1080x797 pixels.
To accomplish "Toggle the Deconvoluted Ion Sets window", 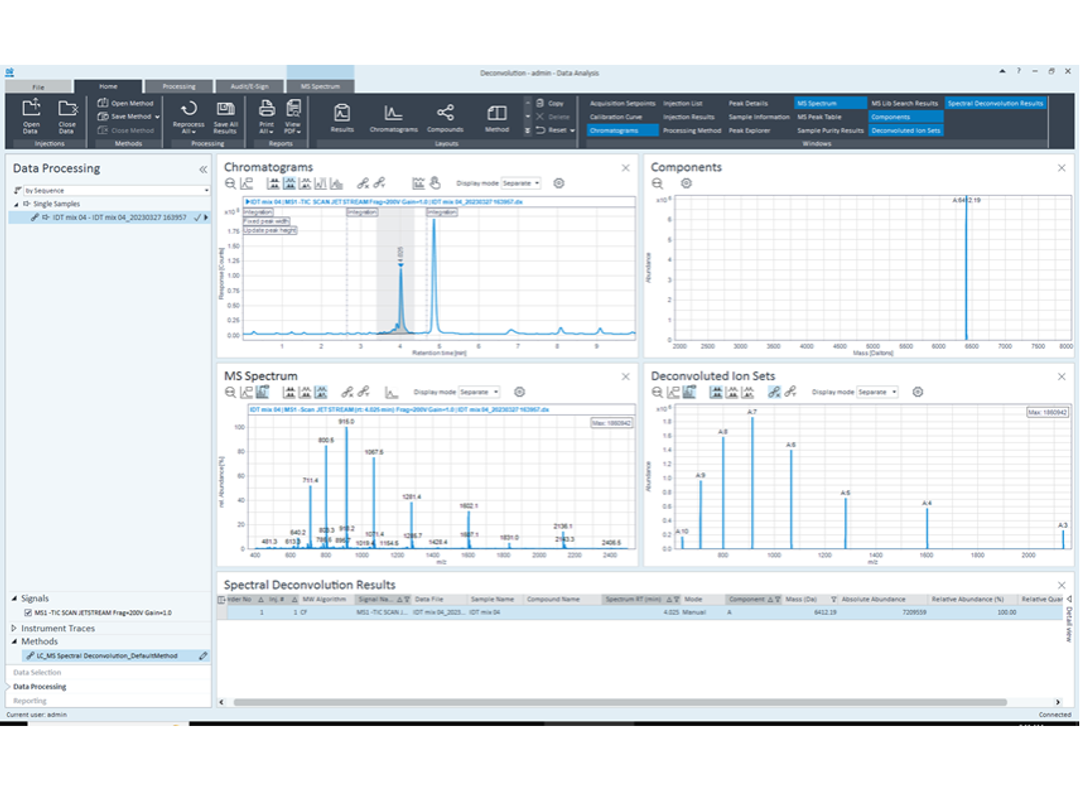I will click(905, 130).
